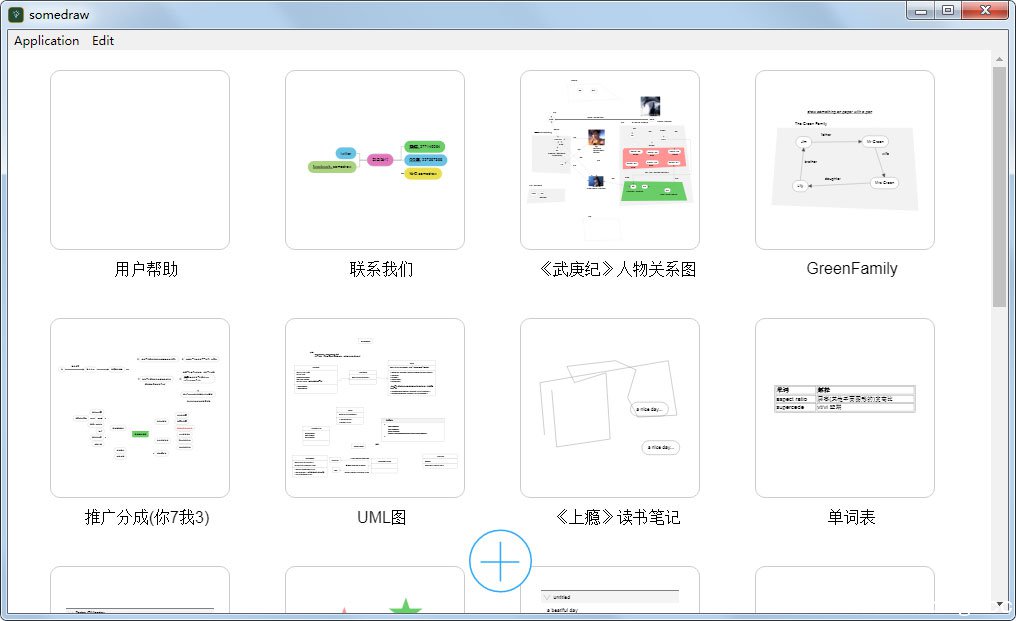The height and width of the screenshot is (621, 1016).
Task: Open the partially visible green star thumbnail
Action: [375, 591]
